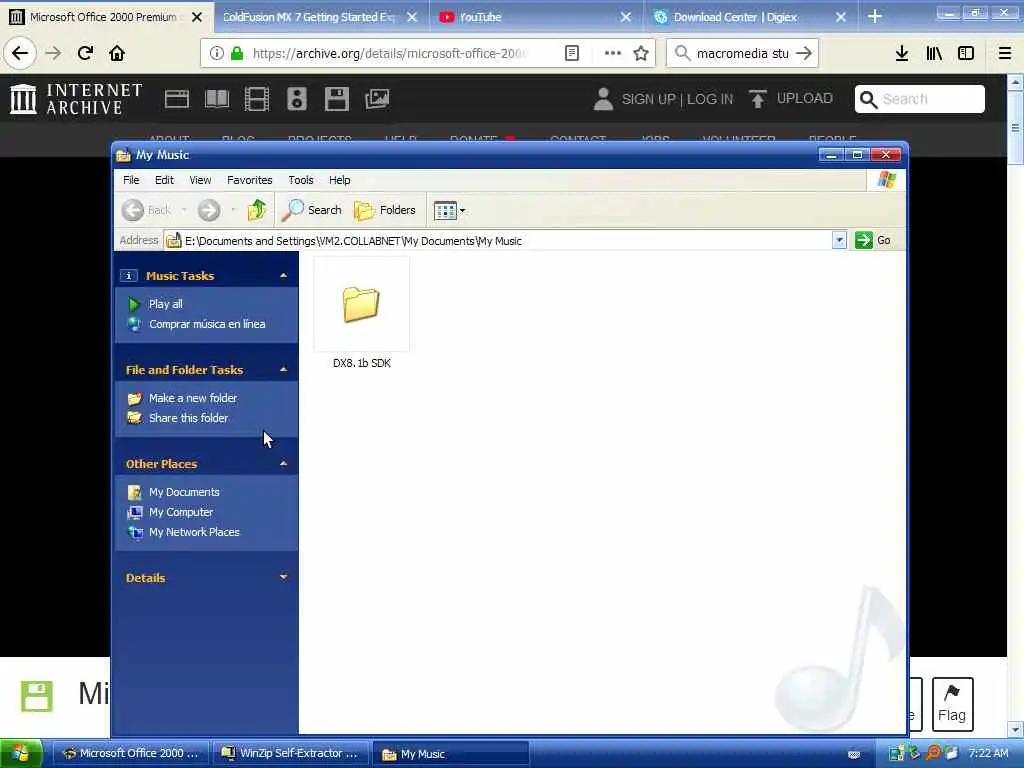Click the Firefox forward arrow

click(53, 53)
